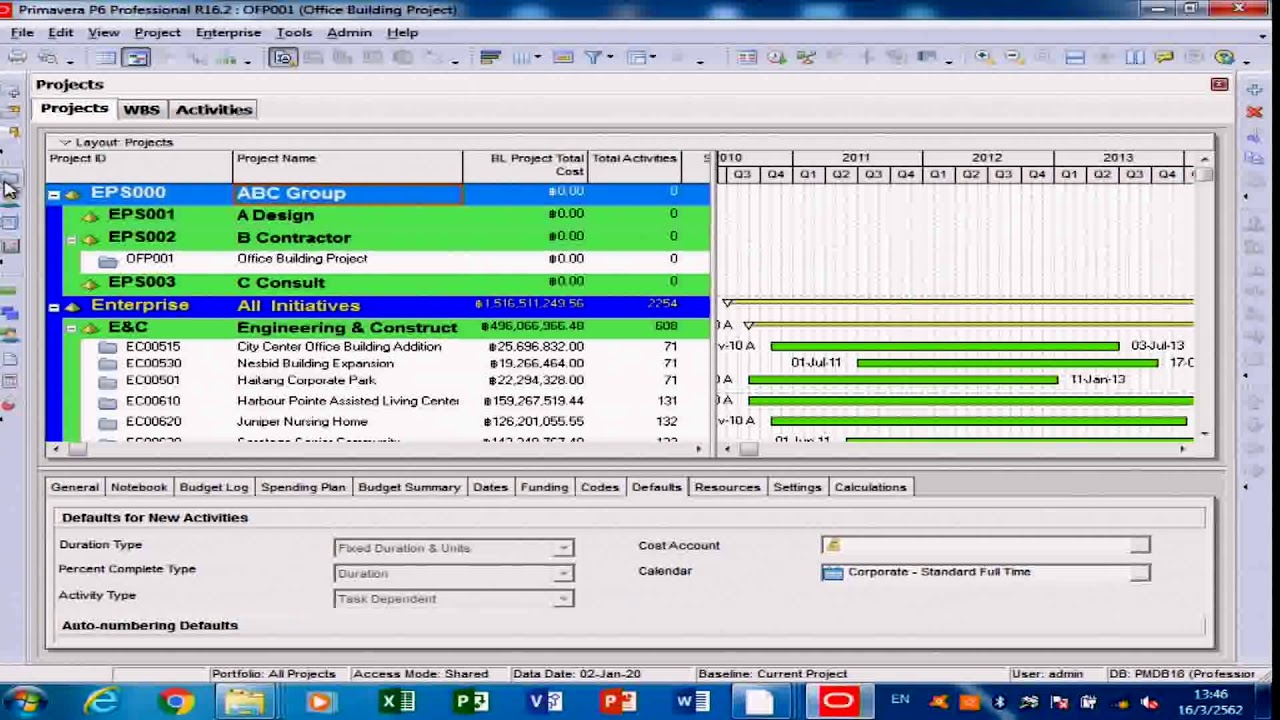Click the Group and Sort toolbar icon
Screen dimensions: 1280x720
tap(636, 57)
